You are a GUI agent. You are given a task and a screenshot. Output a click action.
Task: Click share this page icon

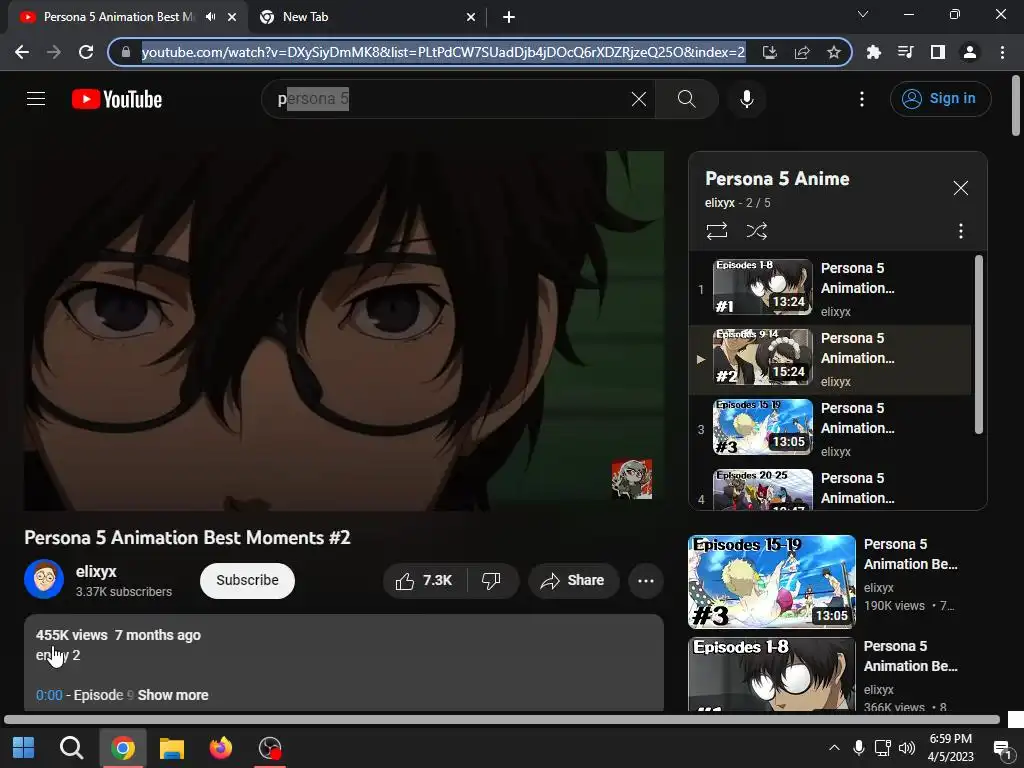(x=802, y=52)
